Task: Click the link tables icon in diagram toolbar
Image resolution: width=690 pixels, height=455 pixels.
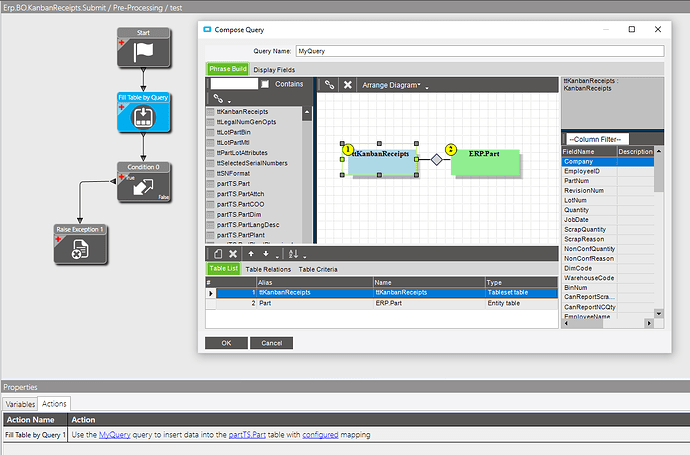Action: point(329,85)
